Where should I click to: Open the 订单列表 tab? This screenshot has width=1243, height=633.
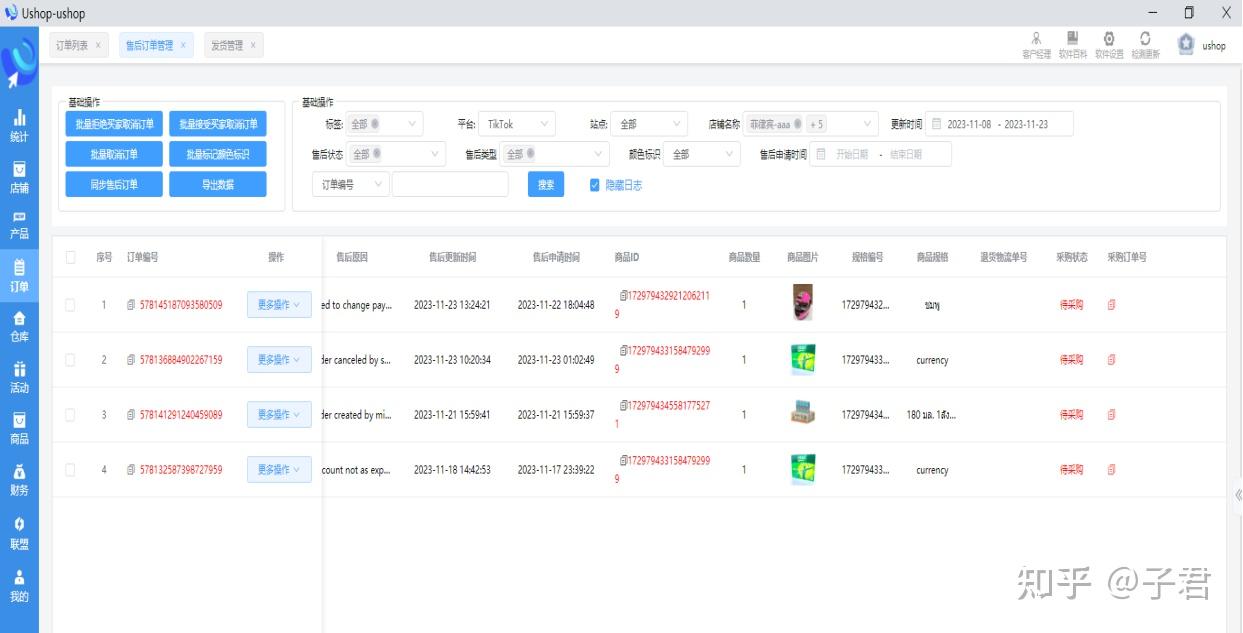71,44
